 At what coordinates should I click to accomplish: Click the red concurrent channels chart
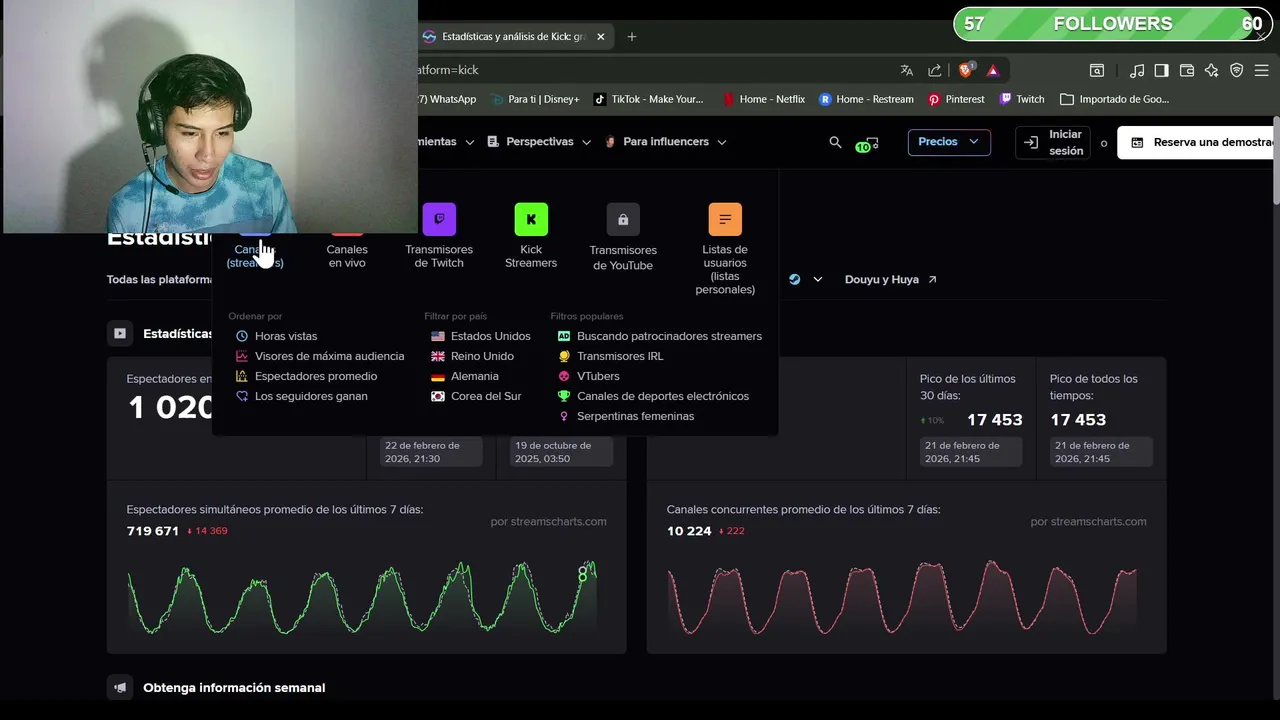click(902, 598)
